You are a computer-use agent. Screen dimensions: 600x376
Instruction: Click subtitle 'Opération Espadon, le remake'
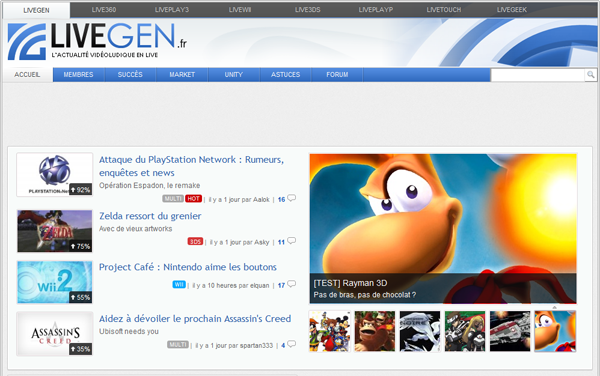click(x=150, y=186)
